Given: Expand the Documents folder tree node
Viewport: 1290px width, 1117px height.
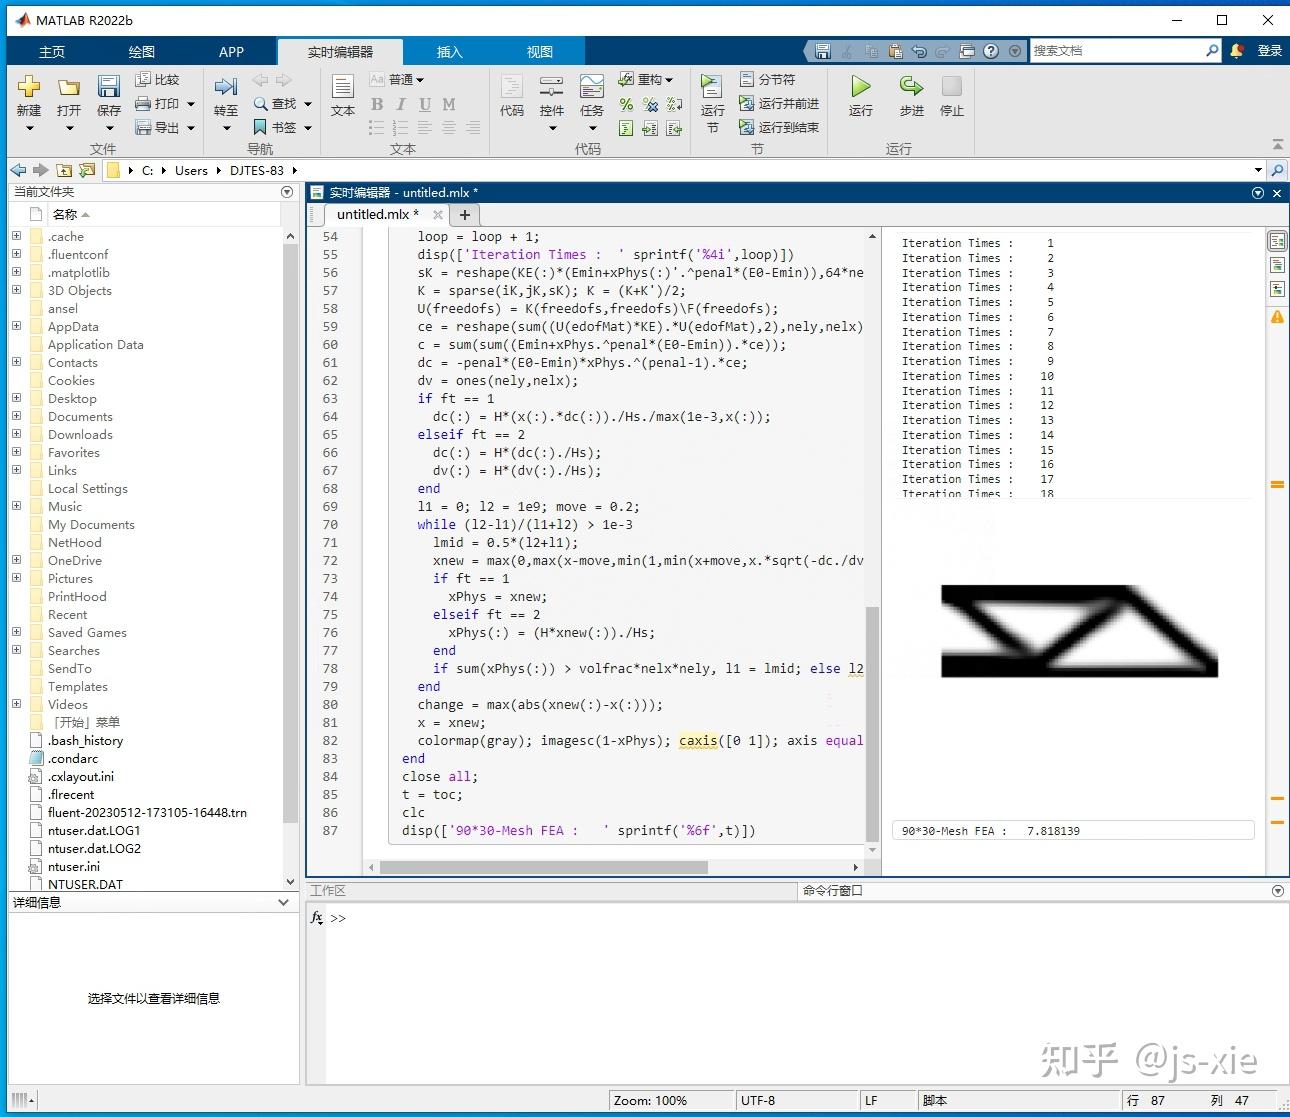Looking at the screenshot, I should [x=16, y=416].
